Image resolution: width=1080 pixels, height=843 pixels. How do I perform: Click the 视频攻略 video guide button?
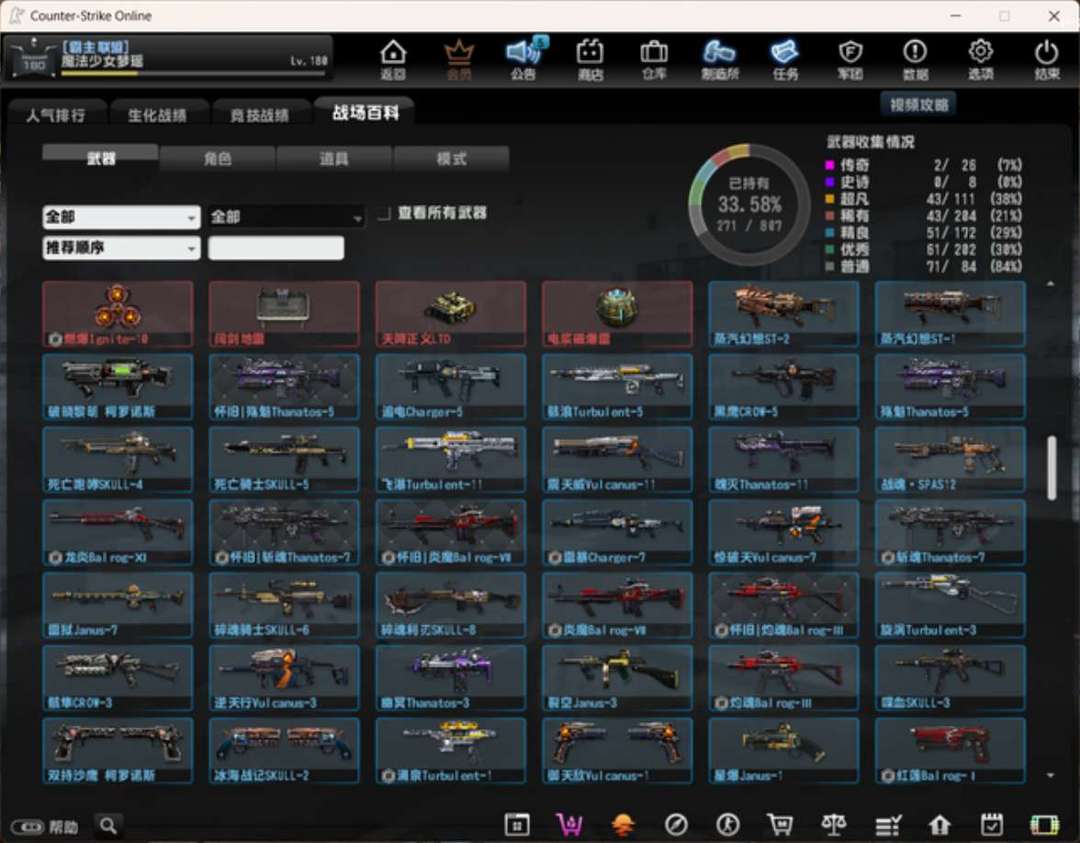pos(917,105)
